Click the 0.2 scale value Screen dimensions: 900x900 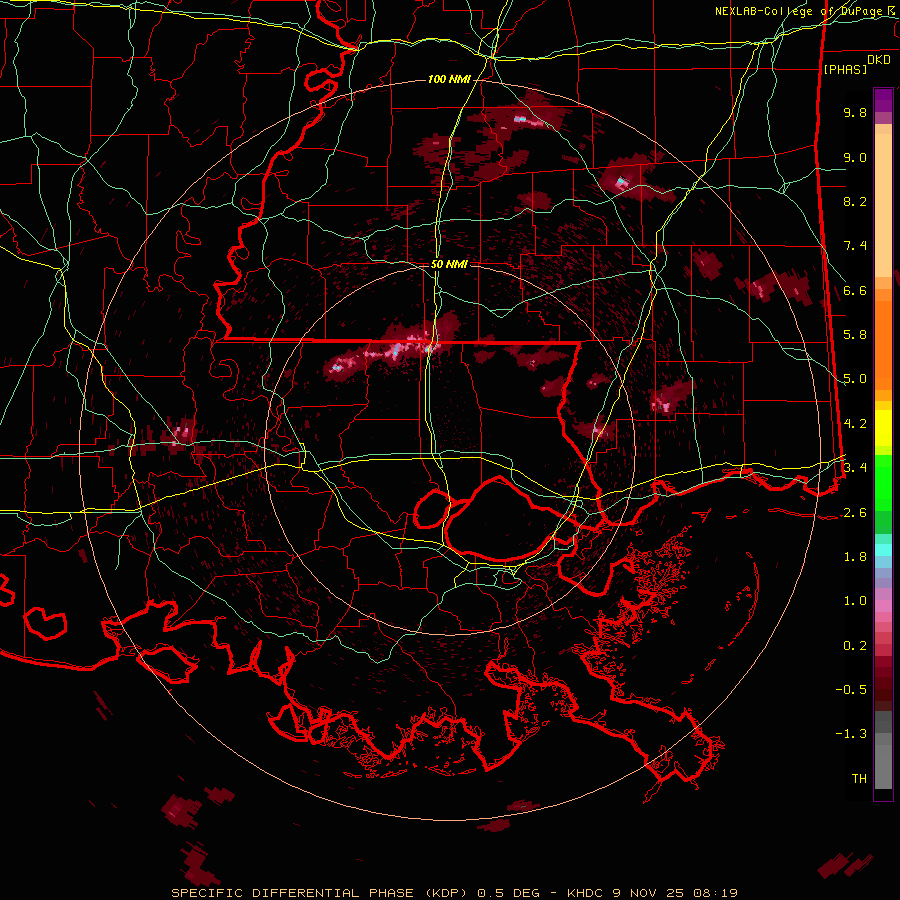point(855,646)
